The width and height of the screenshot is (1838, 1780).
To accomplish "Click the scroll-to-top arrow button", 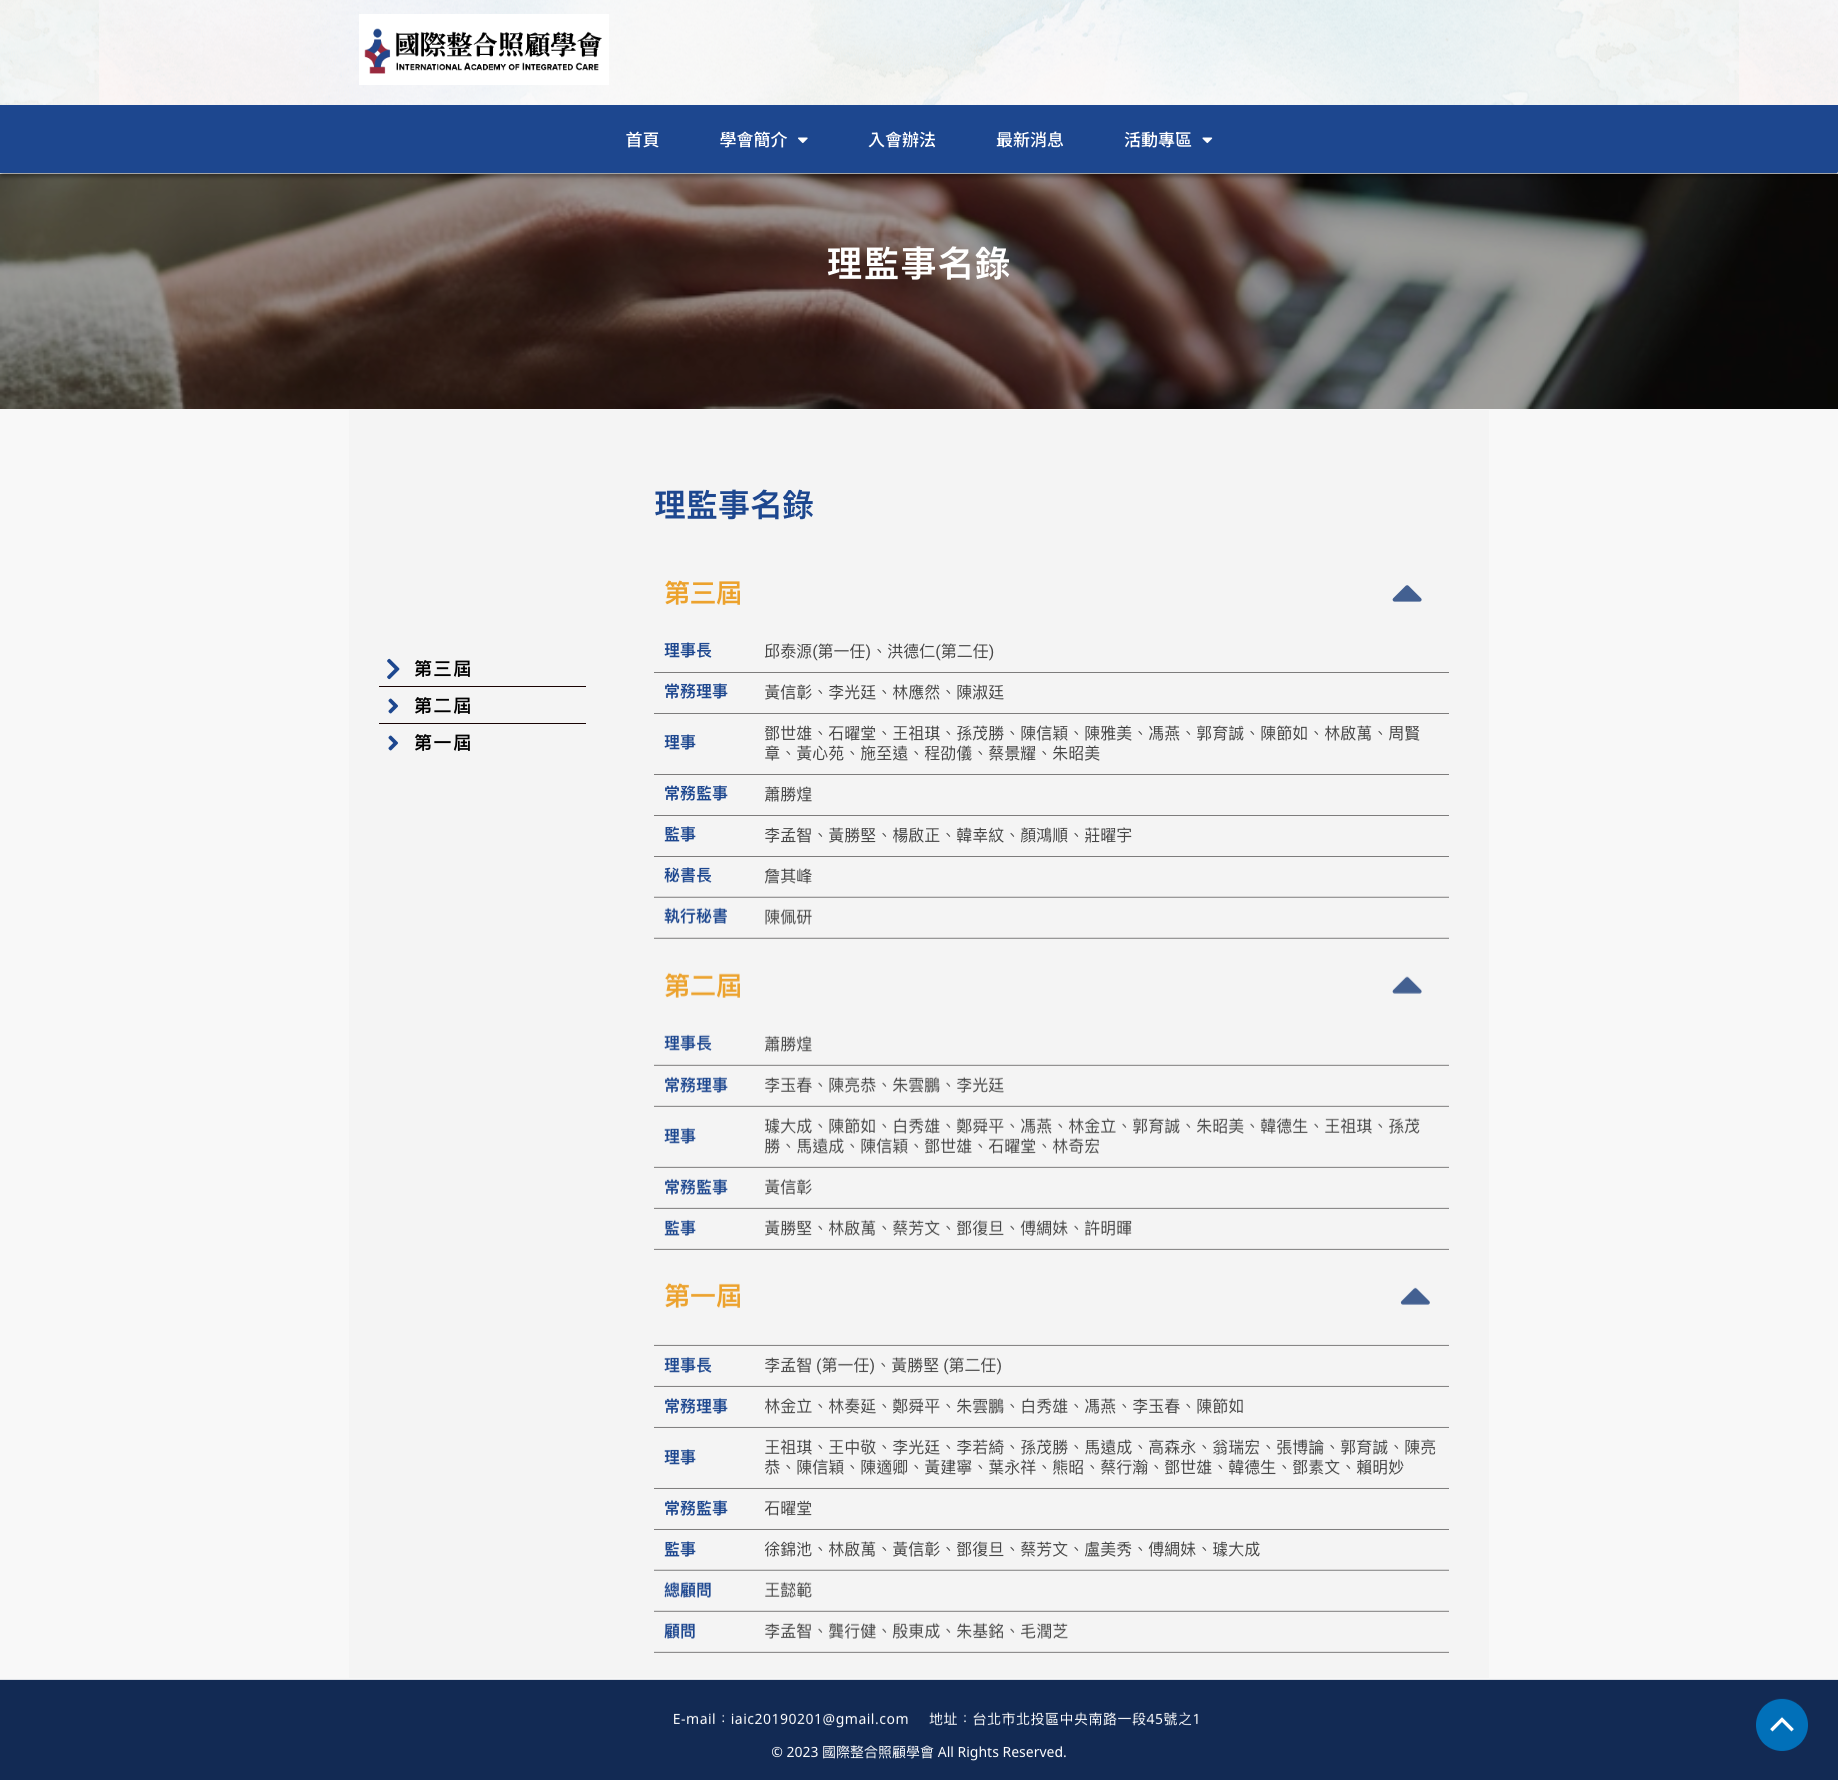I will click(1781, 1725).
